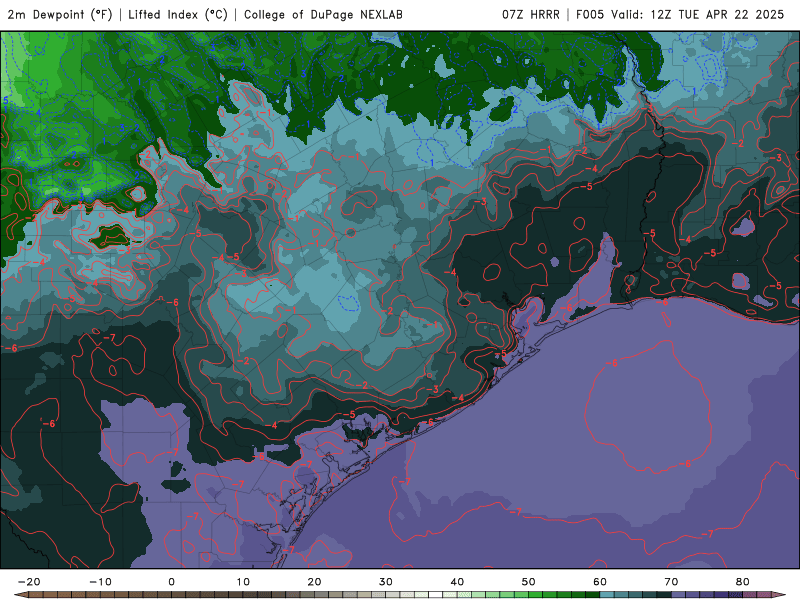Screen dimensions: 800x600
Task: Click the "F005" forecast hour text
Action: click(590, 15)
